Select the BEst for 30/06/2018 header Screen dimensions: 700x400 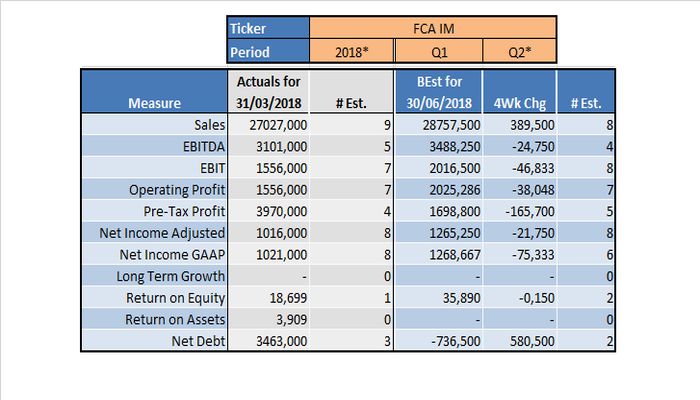point(439,92)
